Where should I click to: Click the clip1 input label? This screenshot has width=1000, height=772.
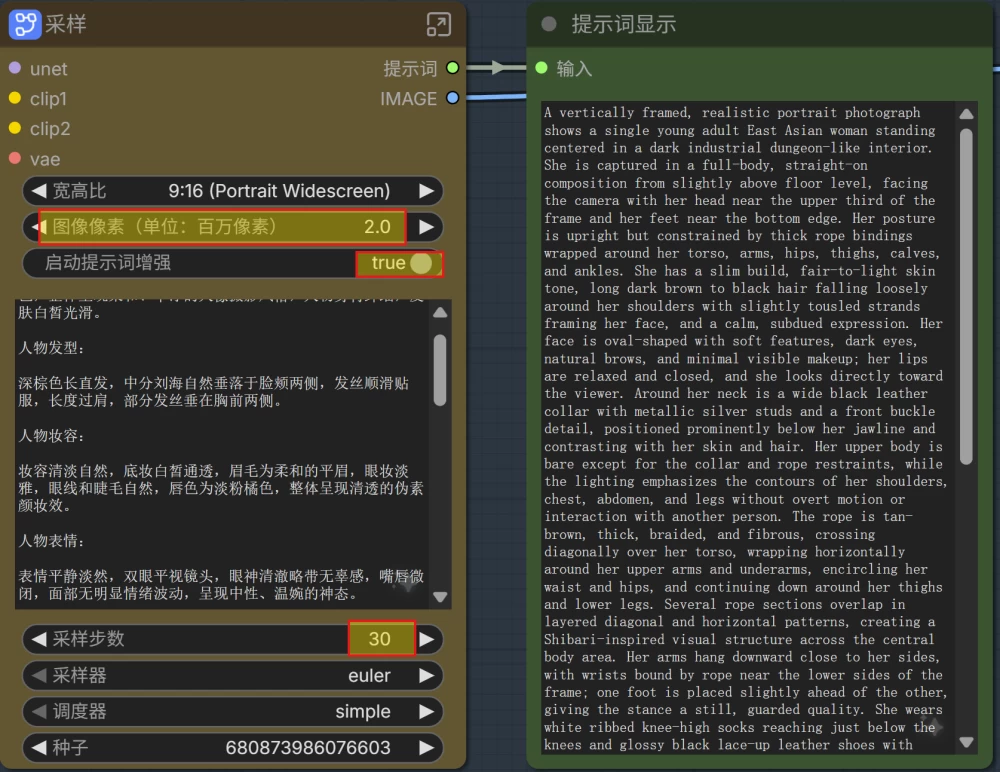[x=48, y=99]
